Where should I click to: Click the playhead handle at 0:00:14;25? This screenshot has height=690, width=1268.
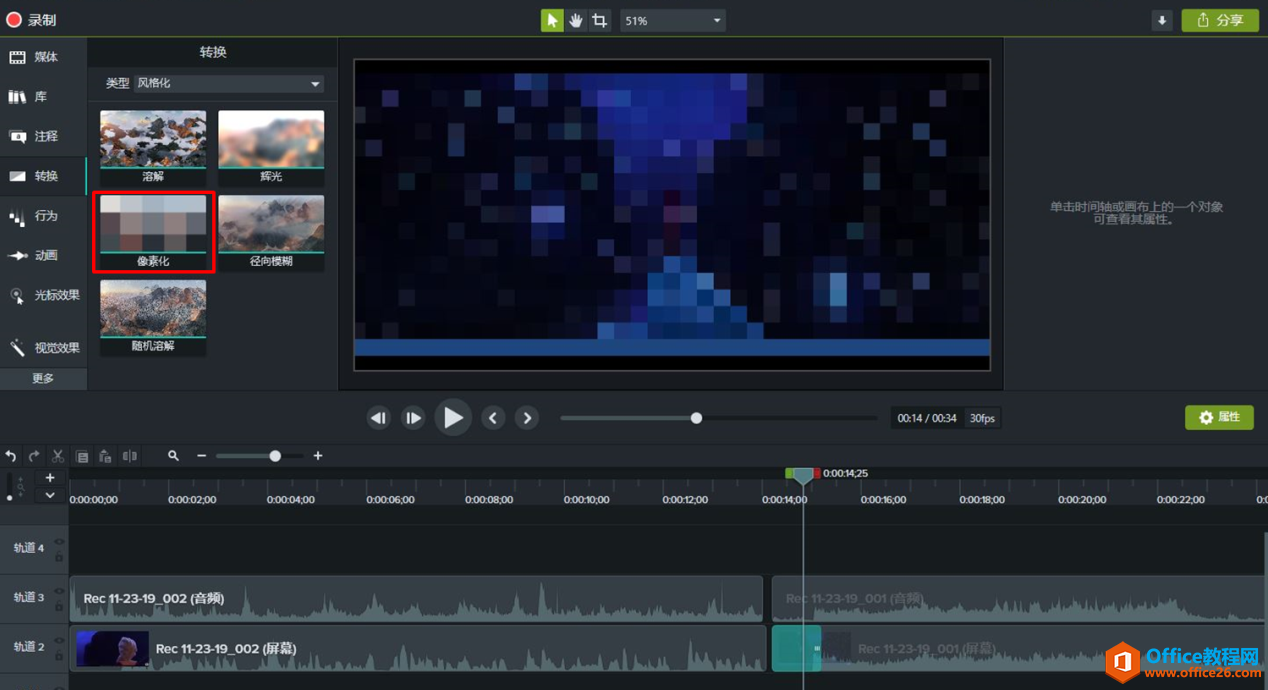click(803, 477)
